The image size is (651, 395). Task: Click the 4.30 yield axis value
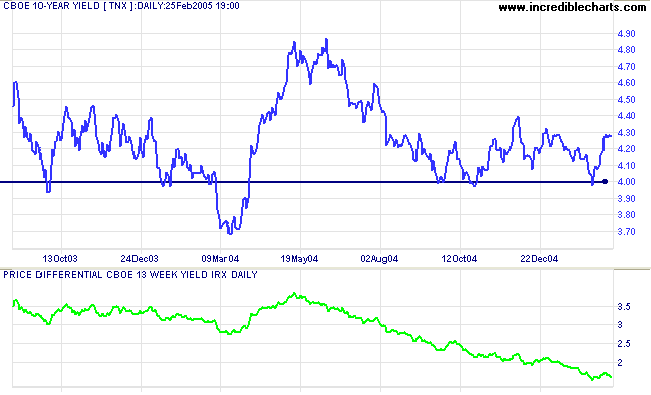pyautogui.click(x=627, y=133)
